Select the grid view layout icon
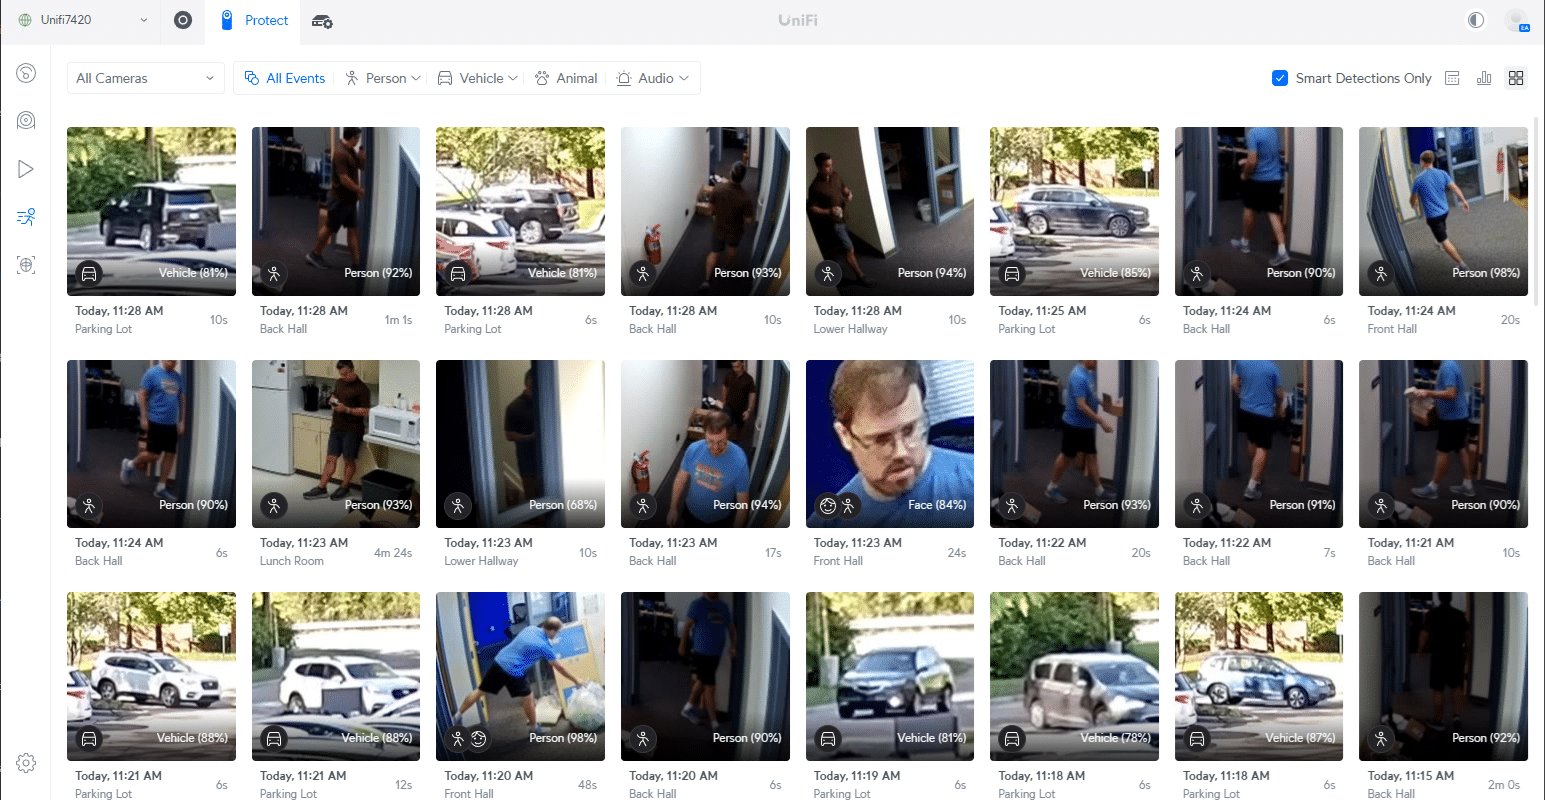Viewport: 1545px width, 800px height. pos(1516,78)
